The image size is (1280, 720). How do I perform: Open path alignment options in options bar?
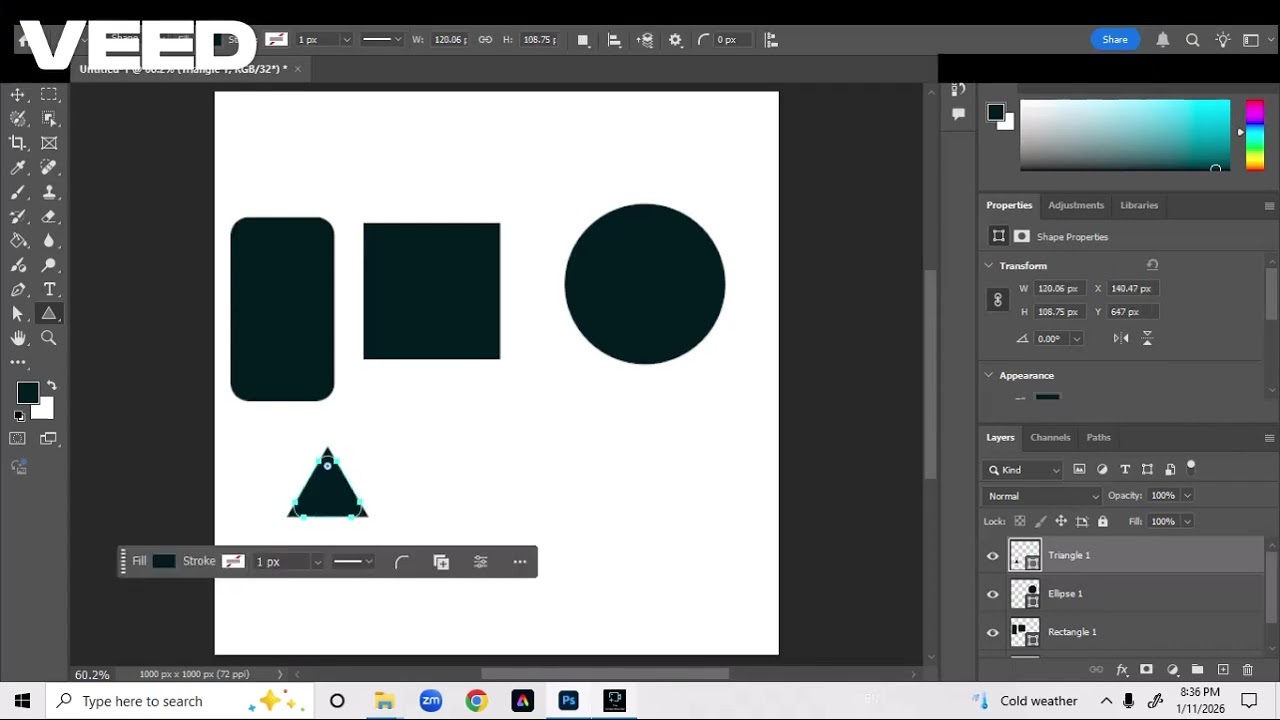click(x=614, y=40)
